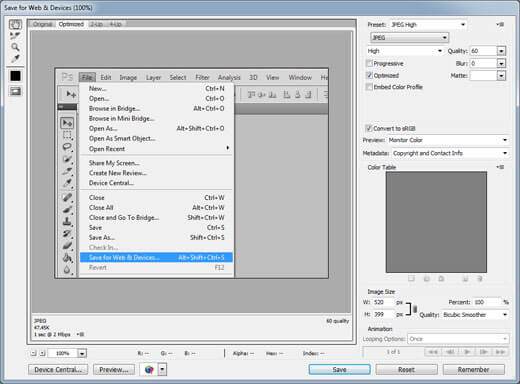520x384 pixels.
Task: Open the Looping Options dropdown
Action: click(458, 339)
